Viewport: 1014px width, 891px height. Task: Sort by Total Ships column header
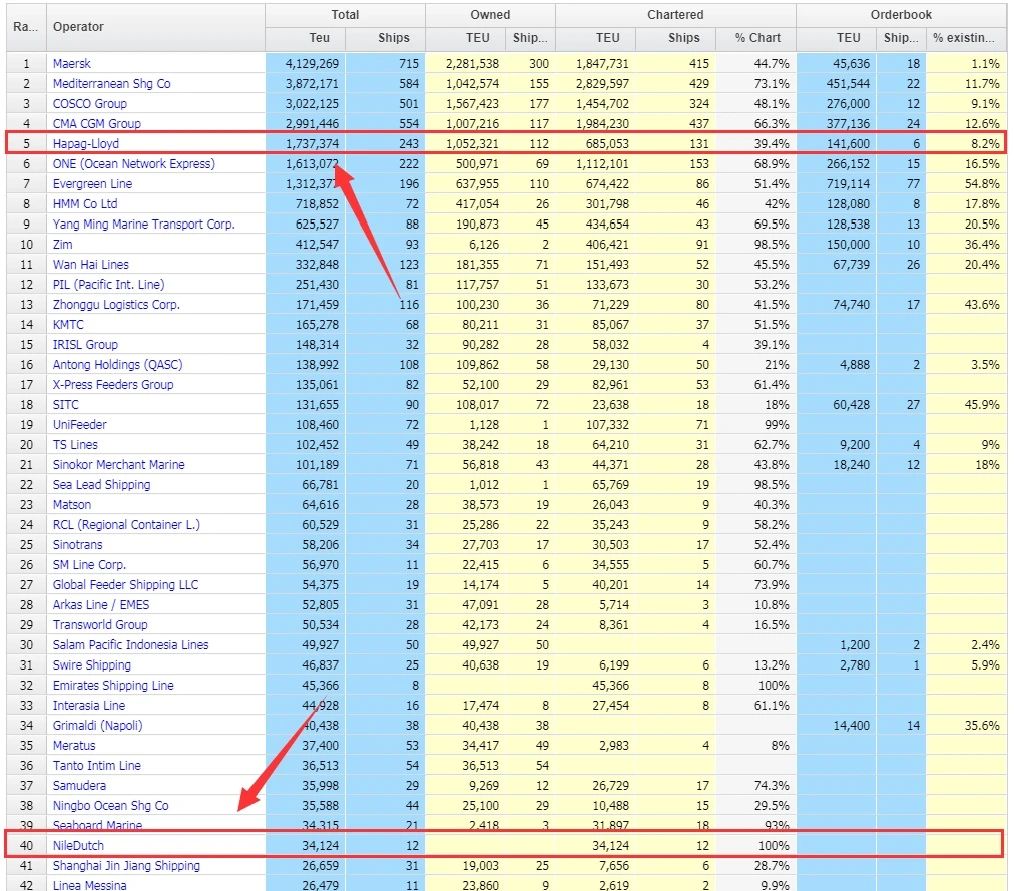point(385,38)
